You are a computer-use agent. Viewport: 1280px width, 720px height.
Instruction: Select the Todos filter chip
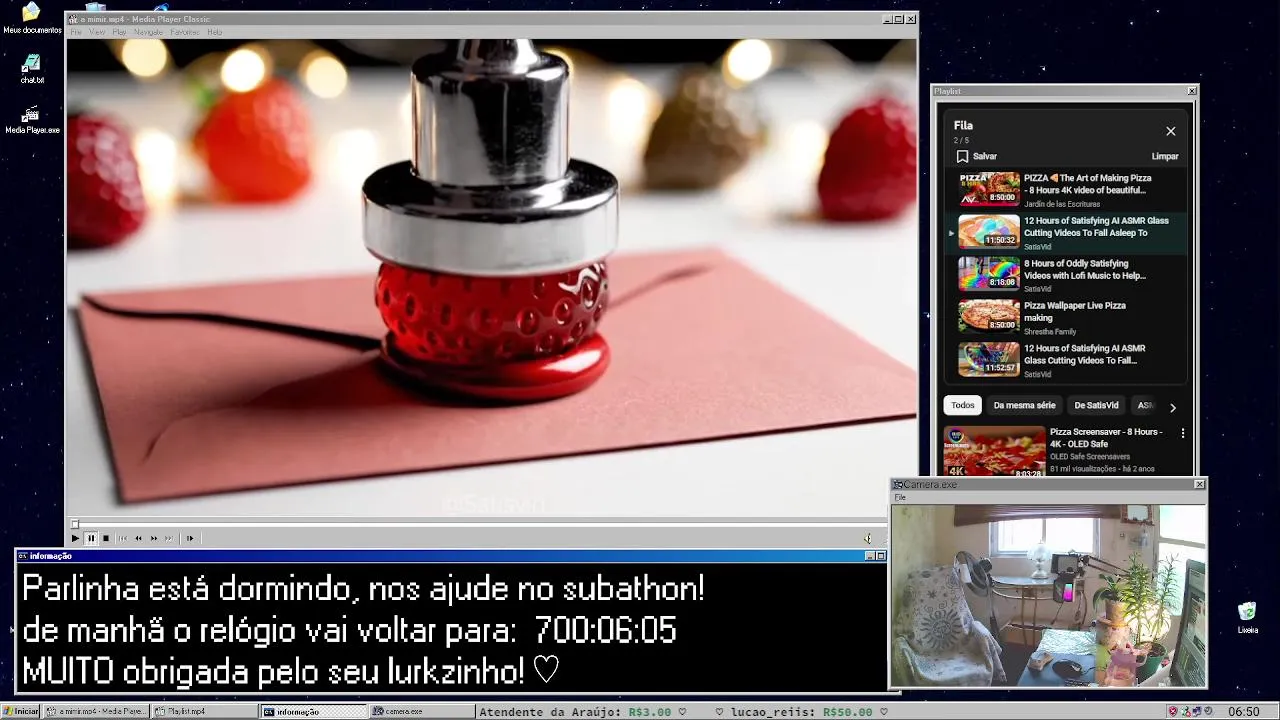click(963, 406)
